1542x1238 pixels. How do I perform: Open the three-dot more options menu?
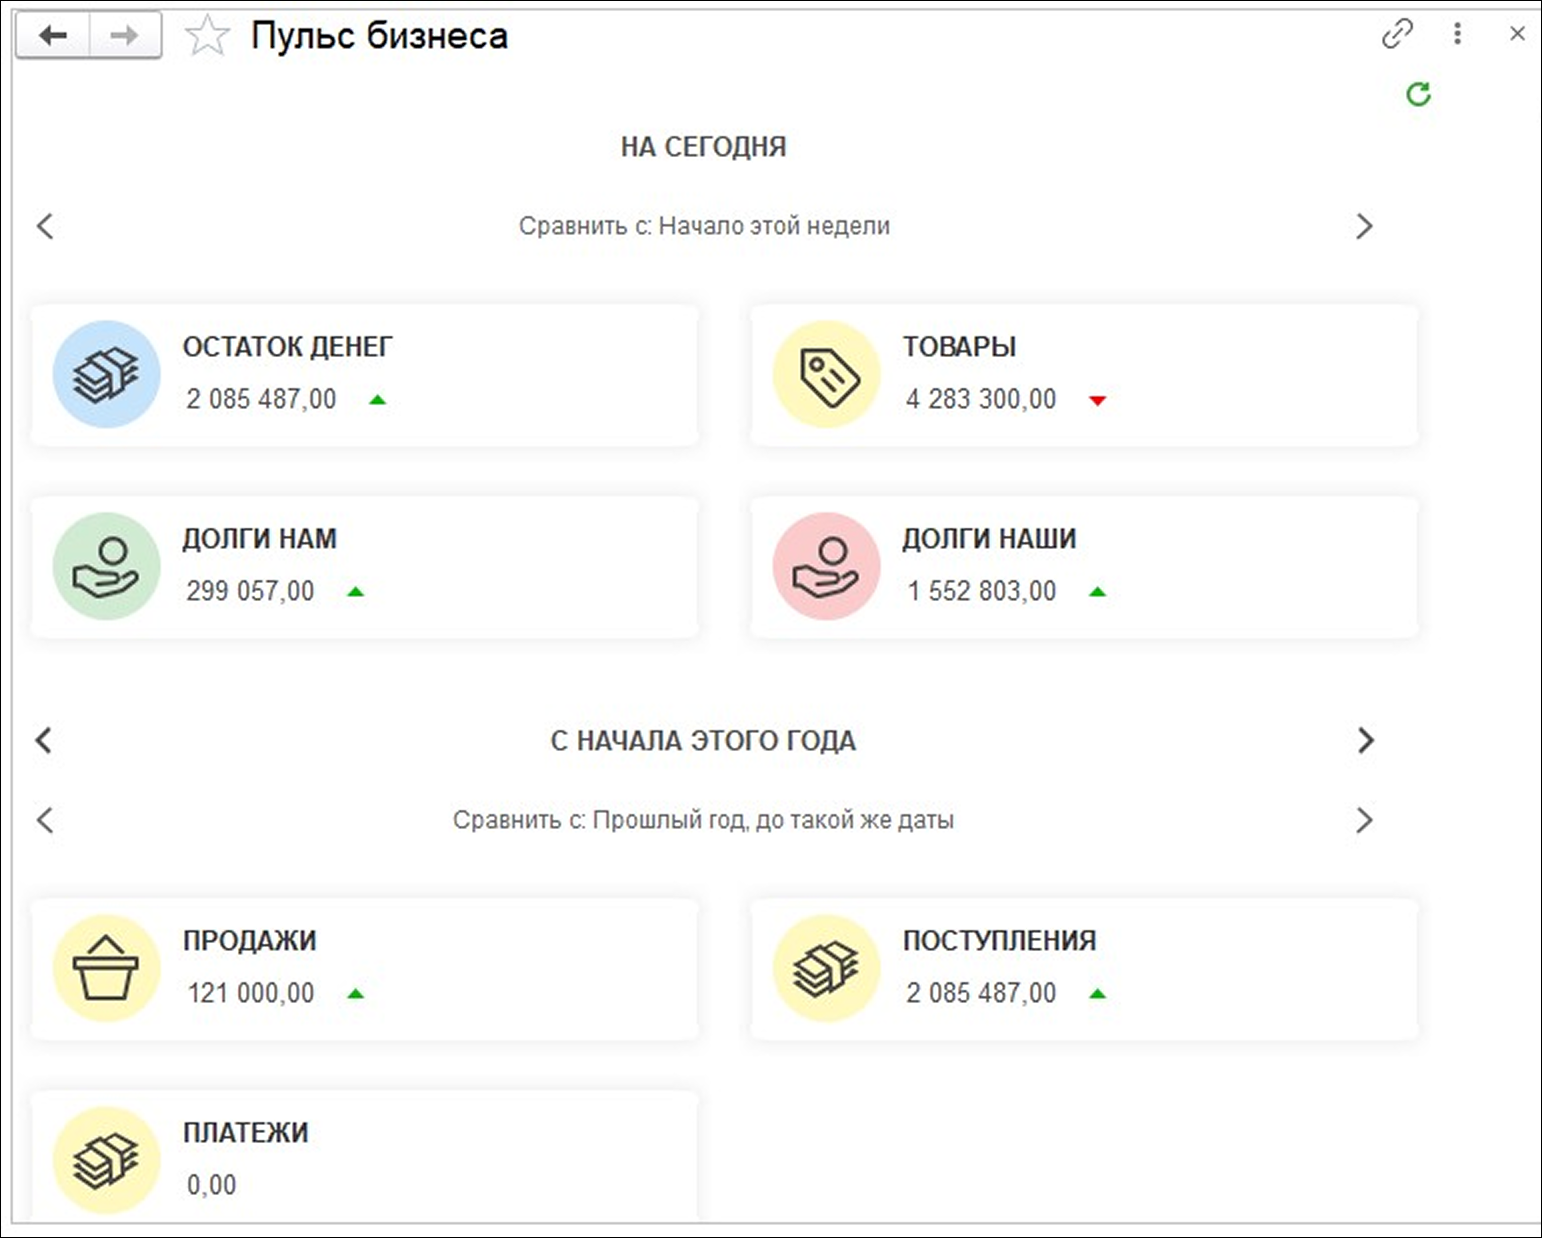[1457, 34]
